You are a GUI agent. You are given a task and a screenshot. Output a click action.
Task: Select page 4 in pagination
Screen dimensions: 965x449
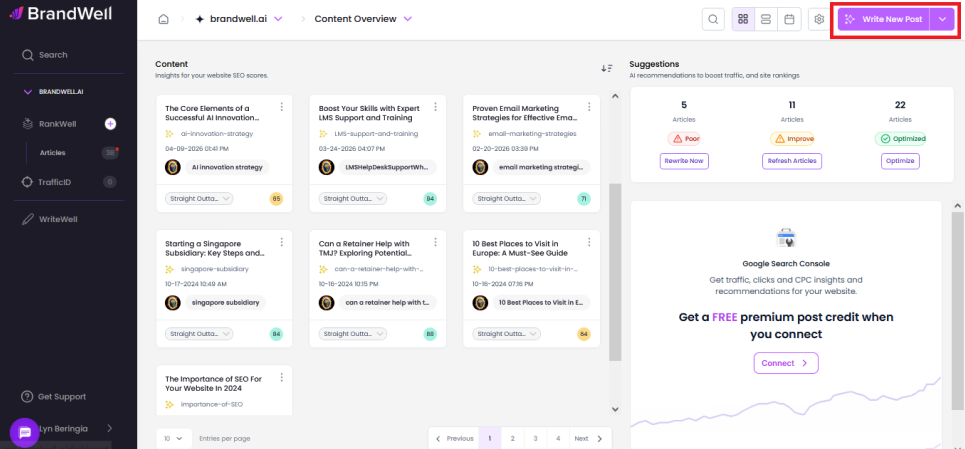pos(558,439)
